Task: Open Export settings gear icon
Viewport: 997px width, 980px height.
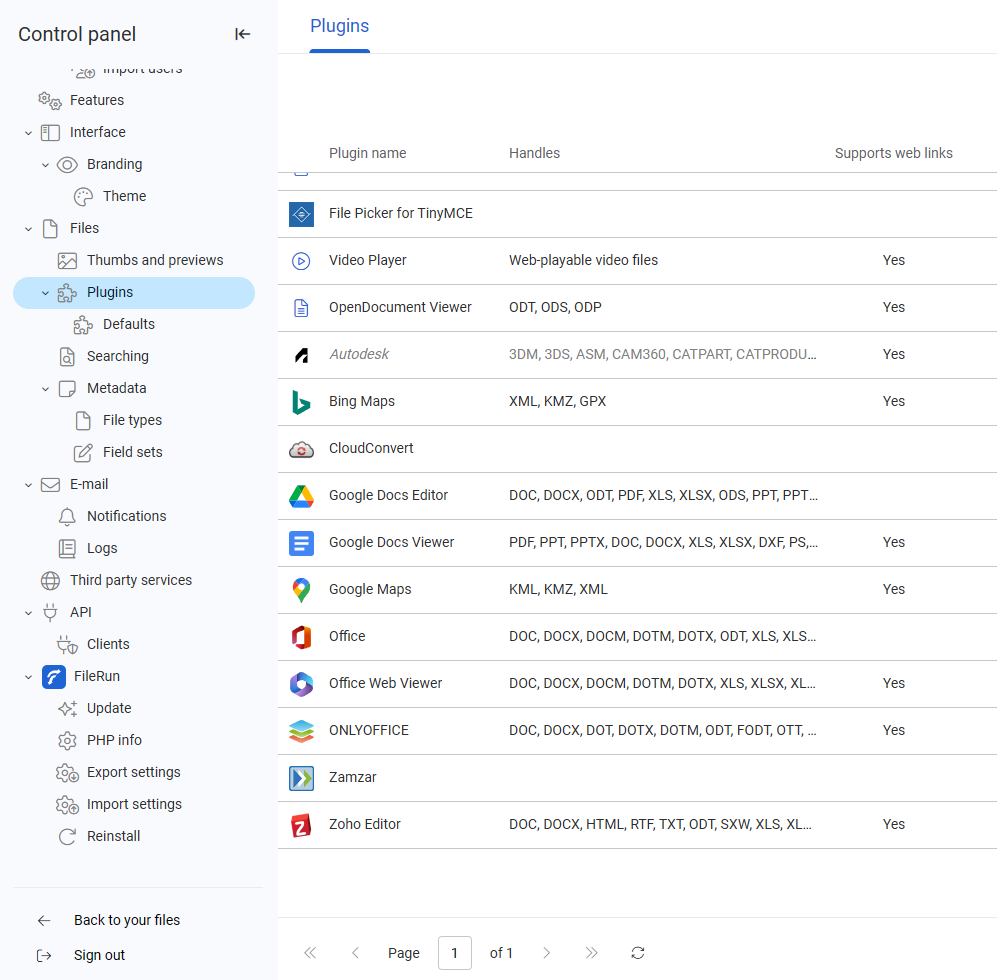Action: (x=67, y=773)
